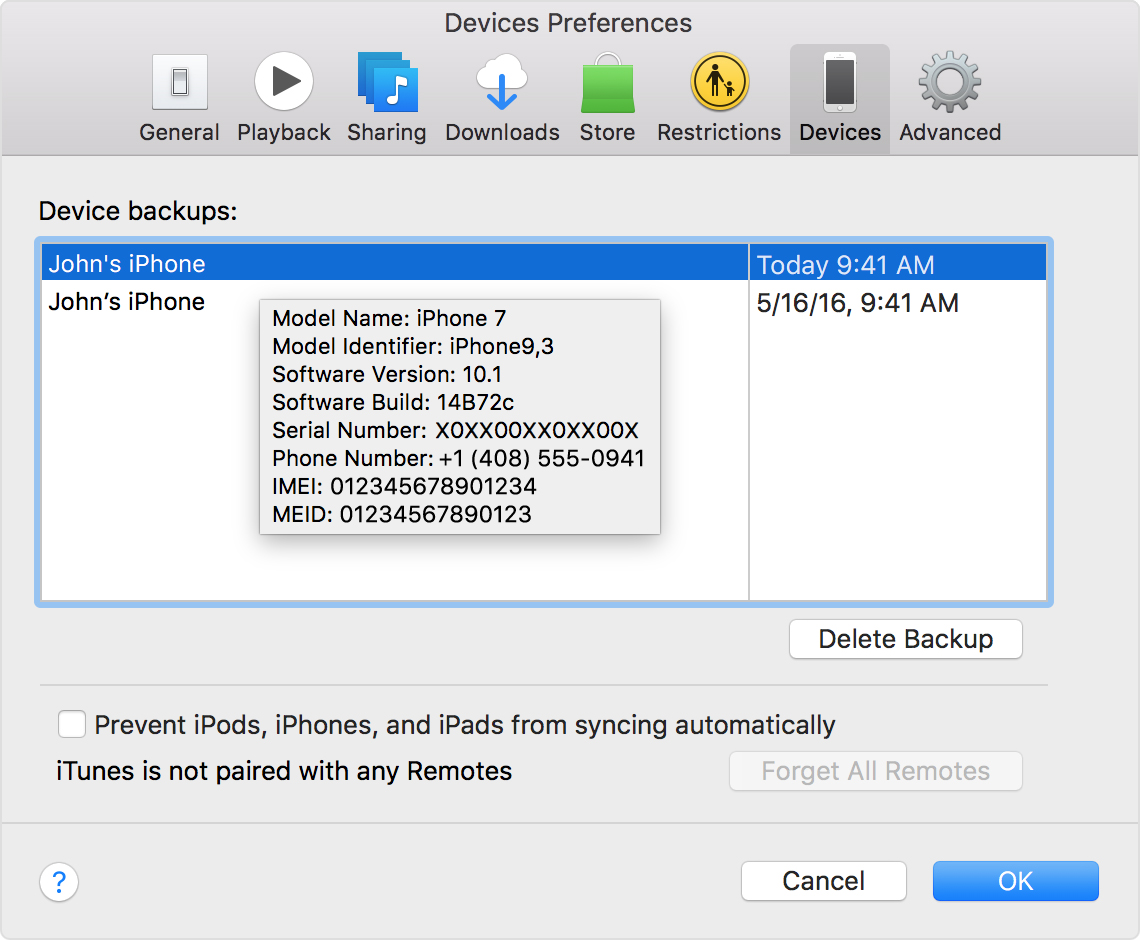
Task: Open General preferences via the switch icon
Action: [x=179, y=83]
